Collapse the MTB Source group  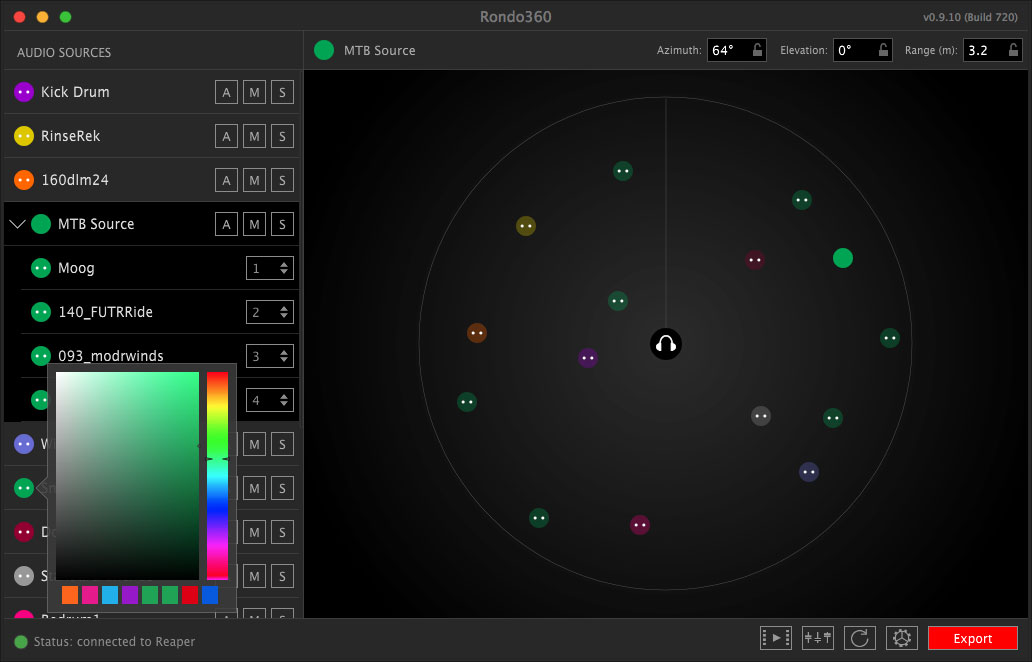tap(16, 224)
